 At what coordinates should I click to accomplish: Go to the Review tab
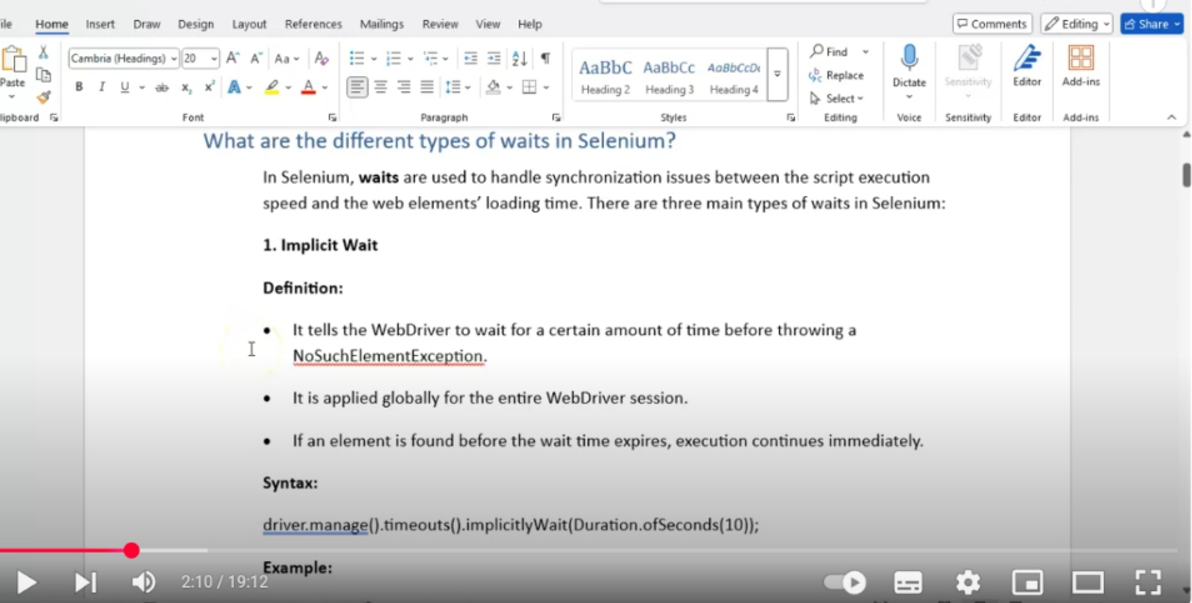pyautogui.click(x=440, y=24)
